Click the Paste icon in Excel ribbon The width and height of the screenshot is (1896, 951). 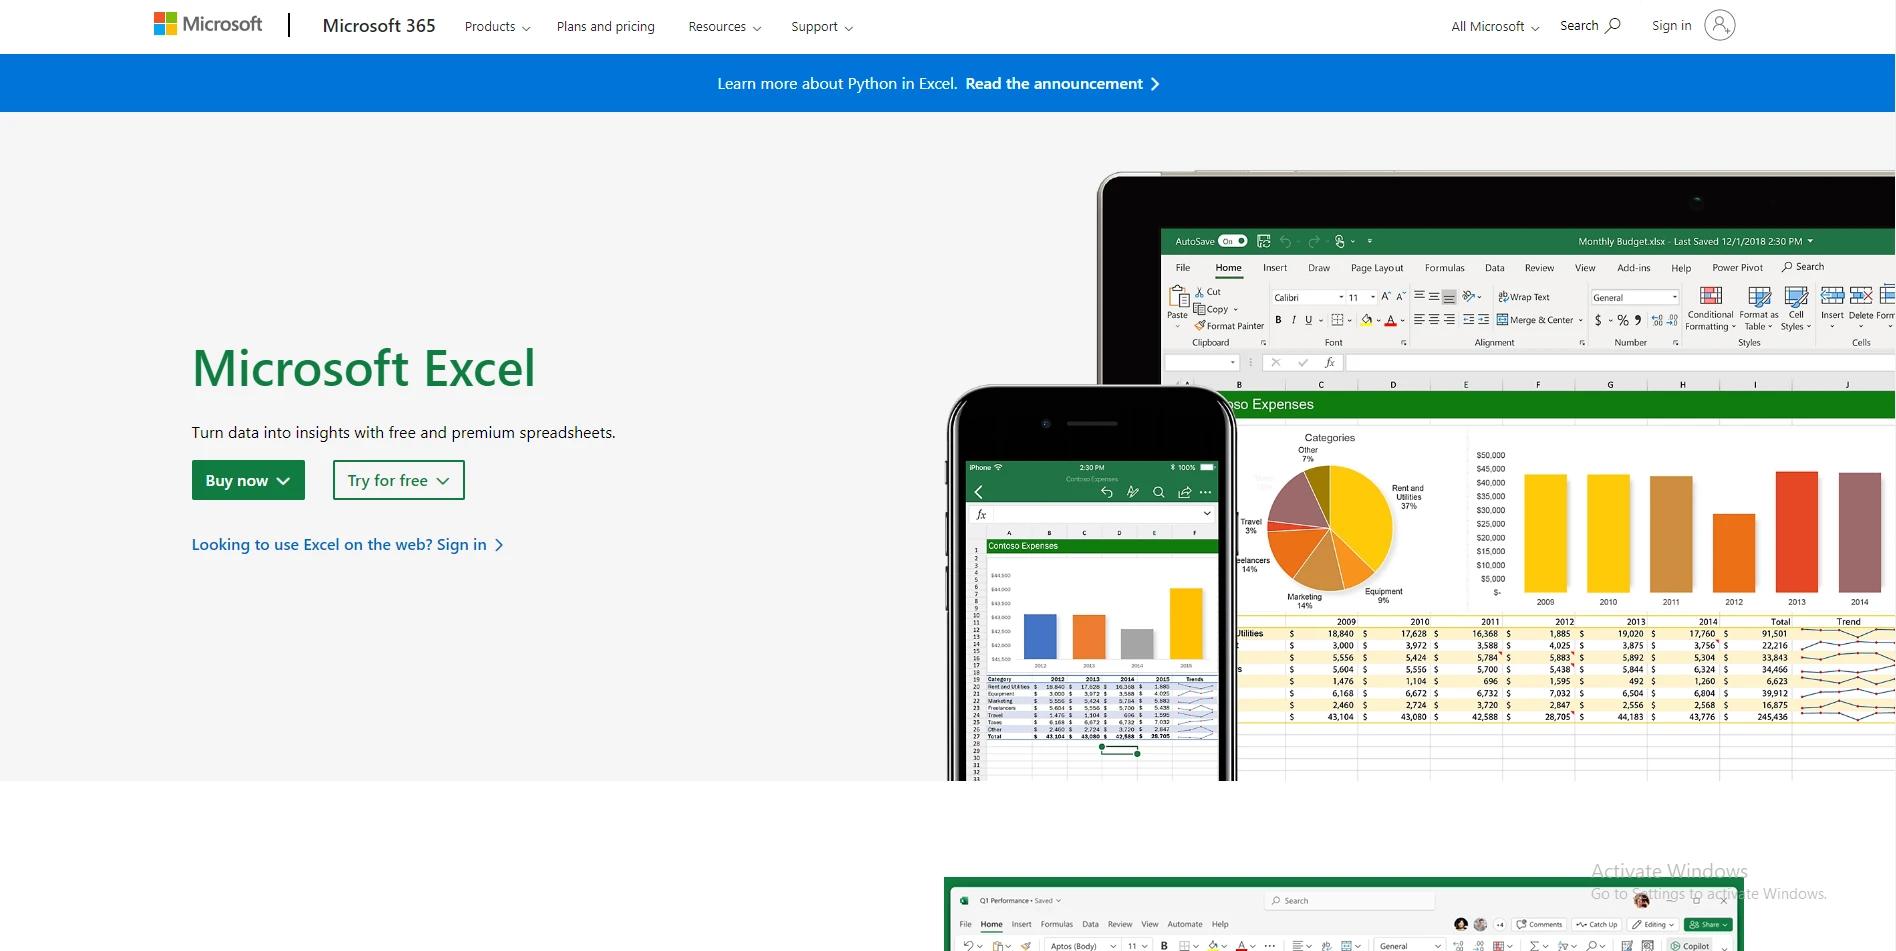pyautogui.click(x=1178, y=298)
